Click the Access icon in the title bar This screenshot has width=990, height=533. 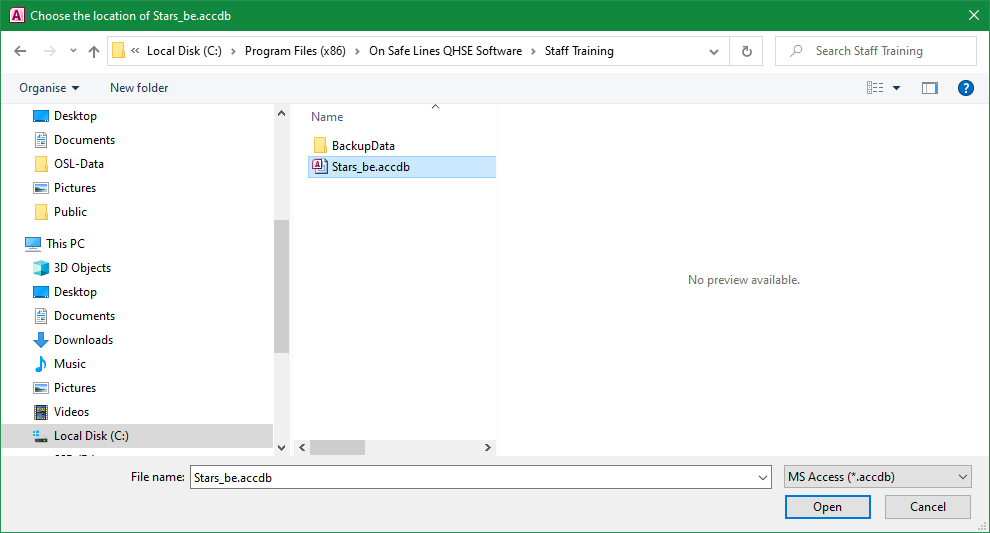pyautogui.click(x=17, y=15)
